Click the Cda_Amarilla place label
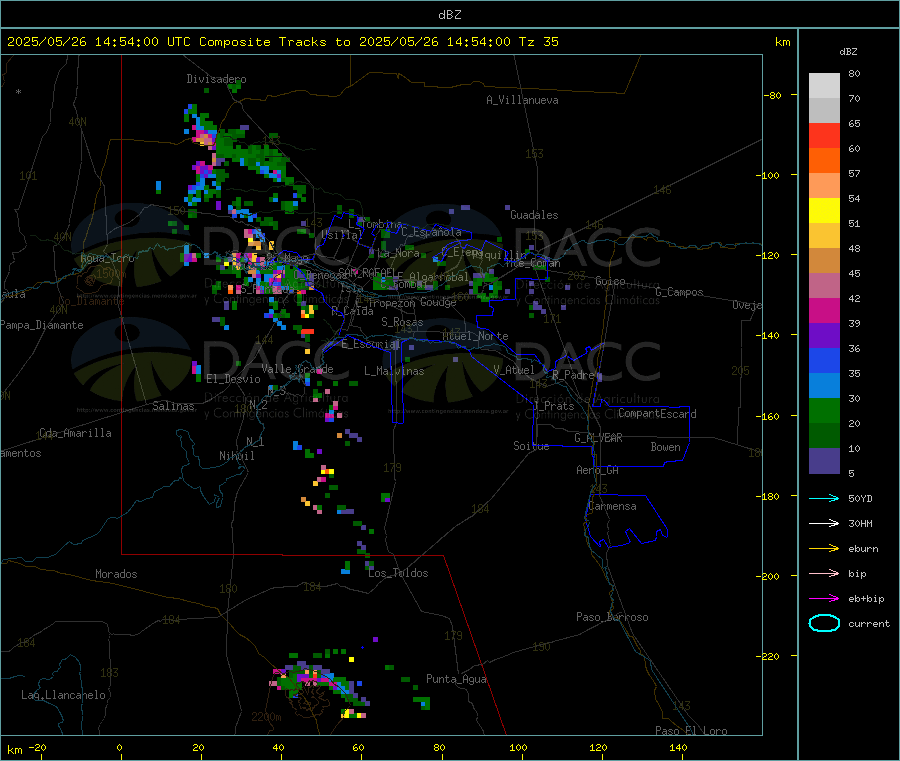 pos(76,433)
